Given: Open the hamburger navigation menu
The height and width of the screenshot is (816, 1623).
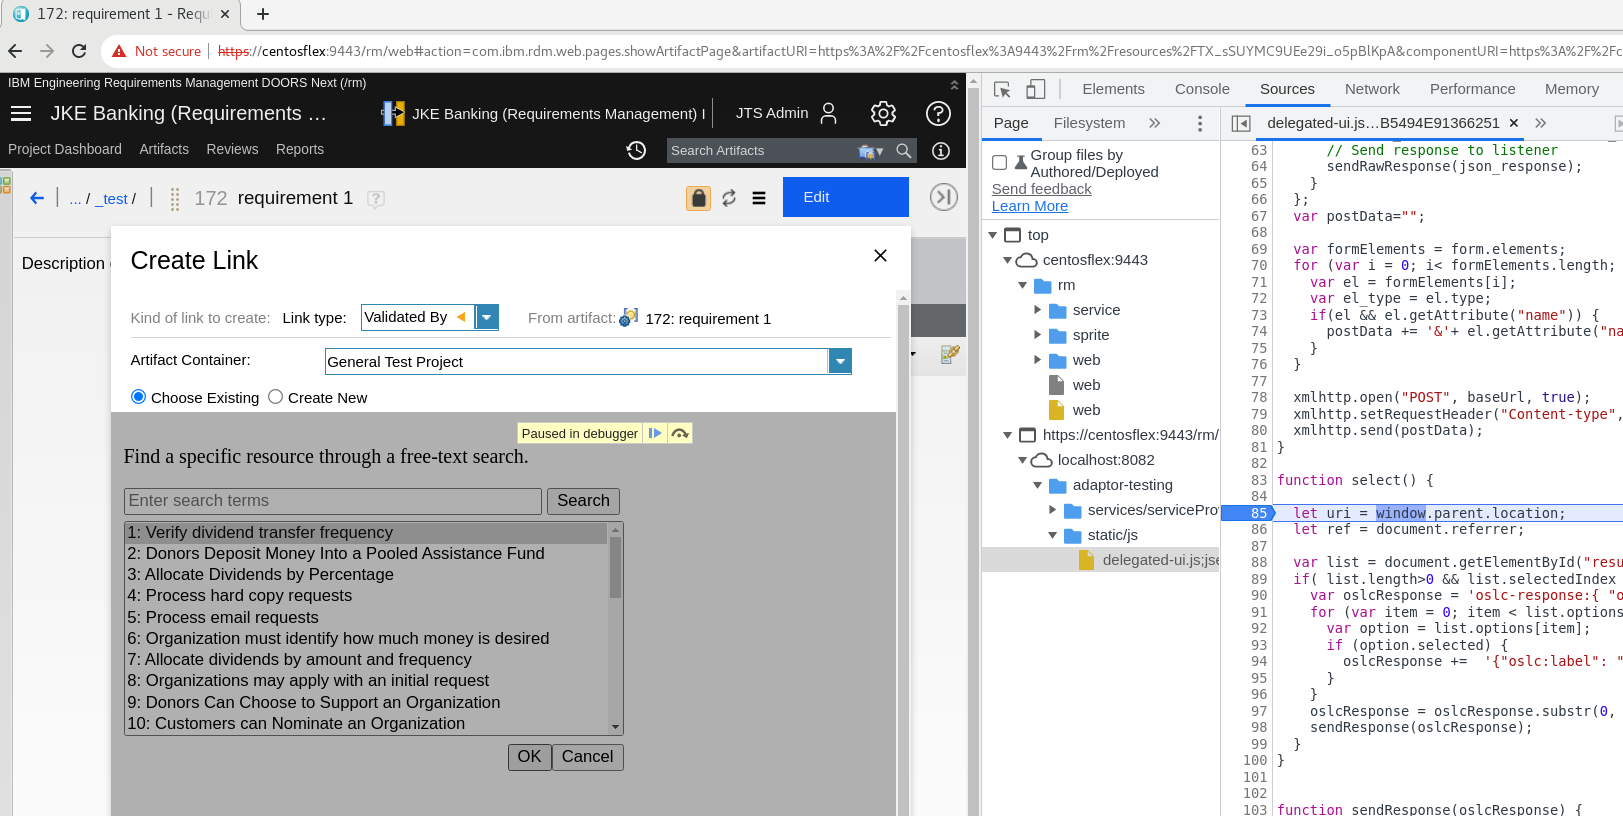Looking at the screenshot, I should 21,114.
